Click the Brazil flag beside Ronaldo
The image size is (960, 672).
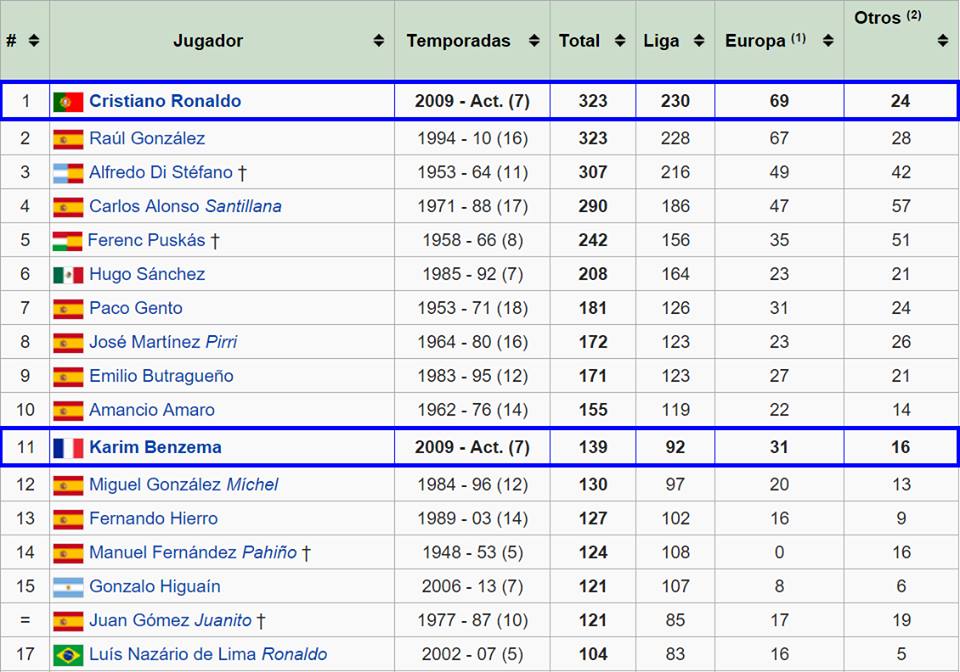(68, 655)
